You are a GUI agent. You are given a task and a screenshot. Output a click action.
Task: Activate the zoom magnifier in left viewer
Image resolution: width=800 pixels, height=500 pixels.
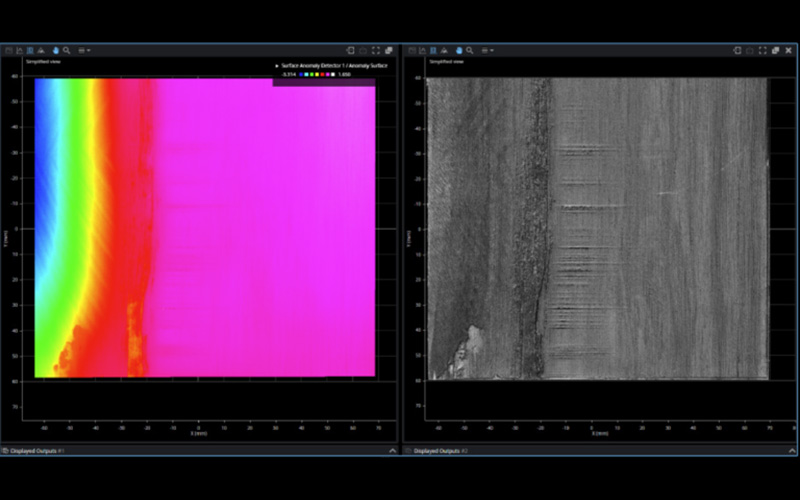pyautogui.click(x=66, y=50)
